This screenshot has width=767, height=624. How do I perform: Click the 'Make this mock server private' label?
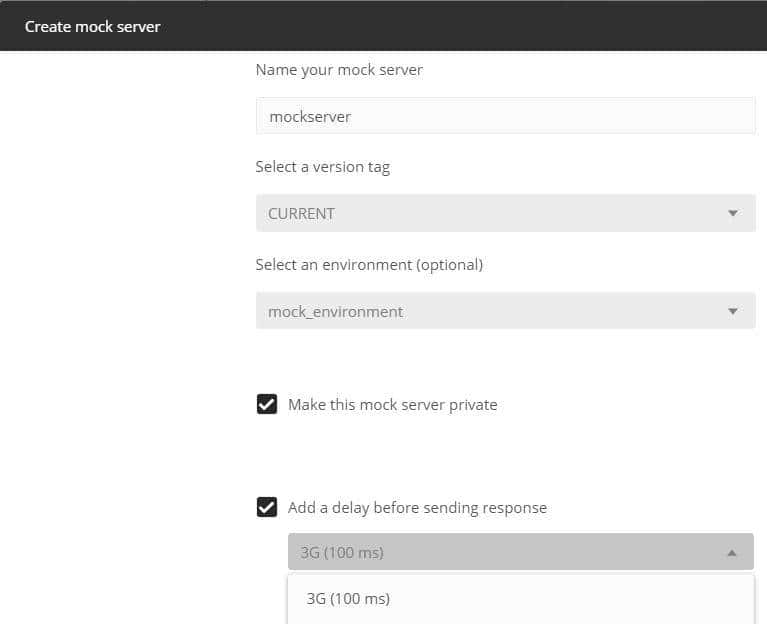click(392, 405)
